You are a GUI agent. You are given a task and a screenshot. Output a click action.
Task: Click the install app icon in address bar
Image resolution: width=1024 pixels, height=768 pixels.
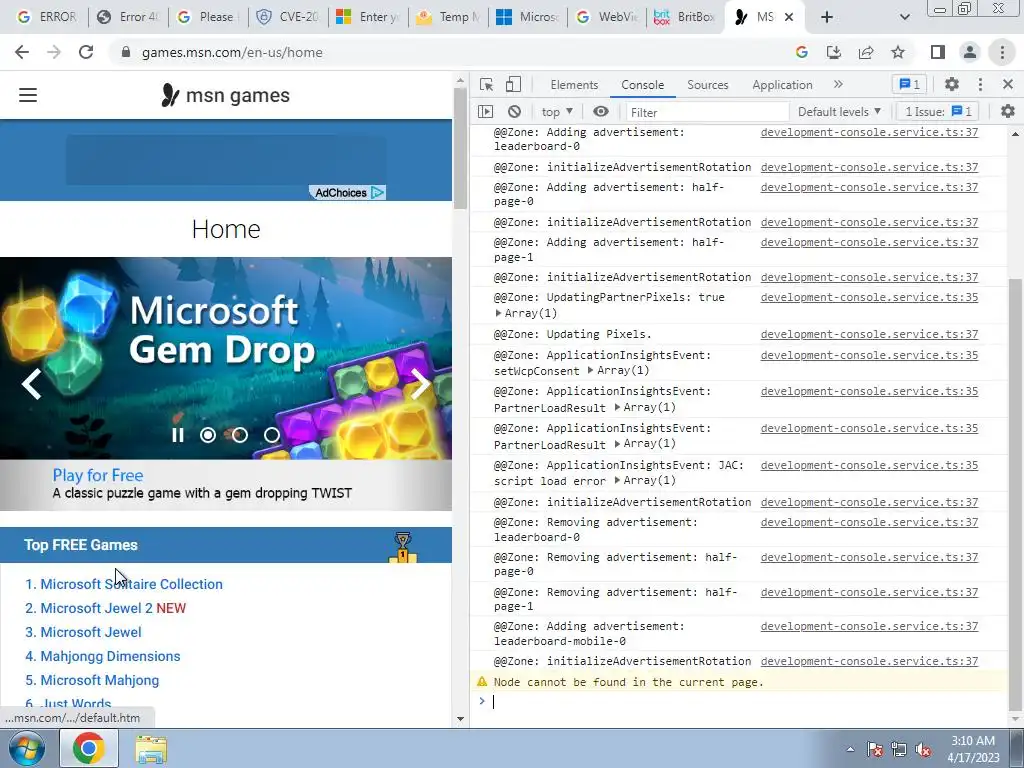pos(833,52)
